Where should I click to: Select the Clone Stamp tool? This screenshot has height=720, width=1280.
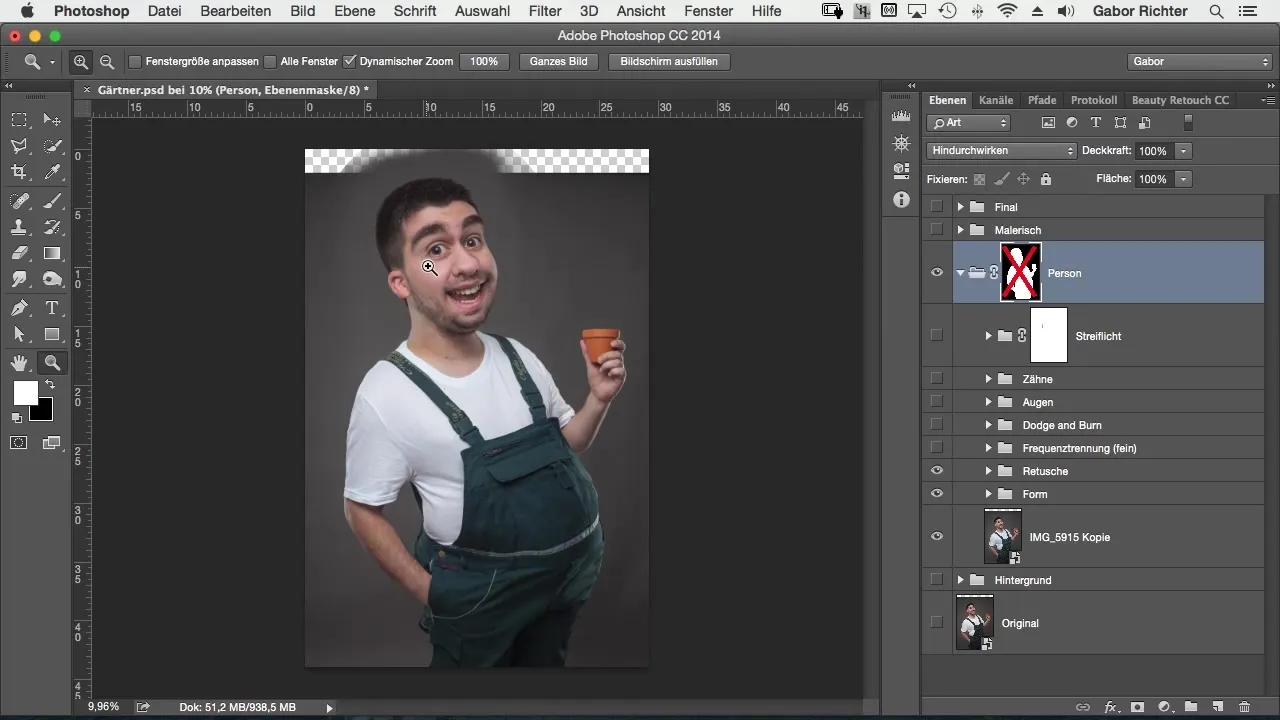tap(19, 227)
